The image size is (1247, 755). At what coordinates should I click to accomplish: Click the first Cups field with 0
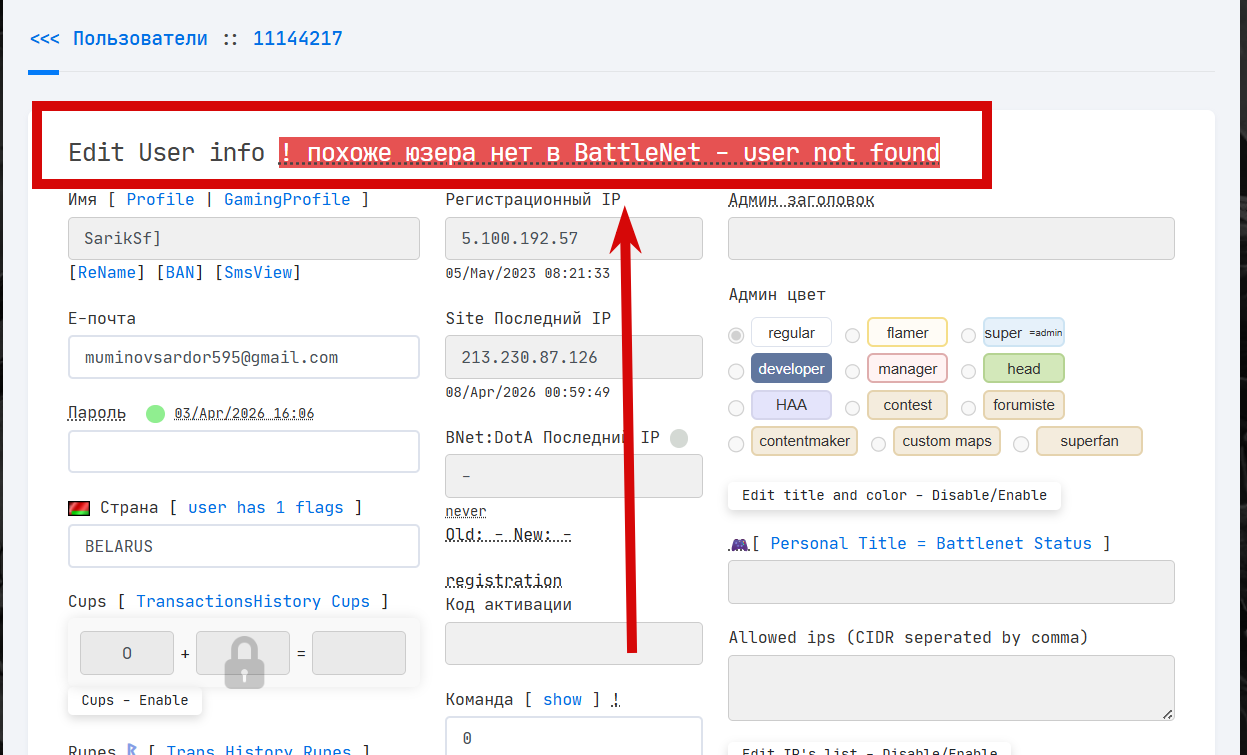(x=127, y=653)
